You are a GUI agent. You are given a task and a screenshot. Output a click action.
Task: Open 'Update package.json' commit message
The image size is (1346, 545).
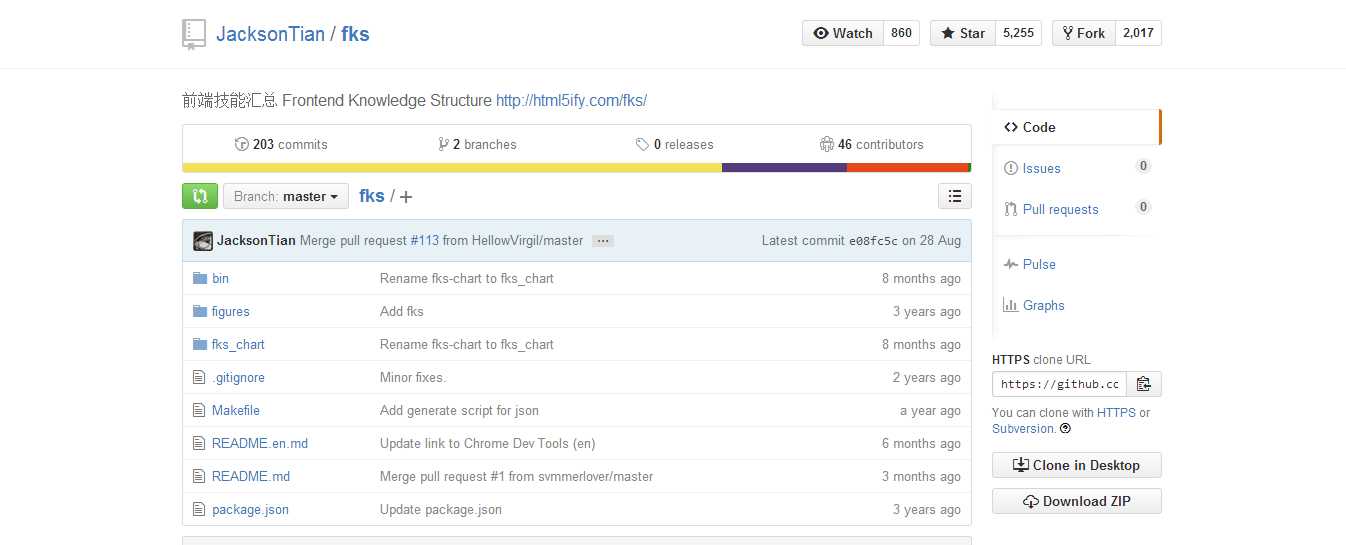[x=441, y=509]
